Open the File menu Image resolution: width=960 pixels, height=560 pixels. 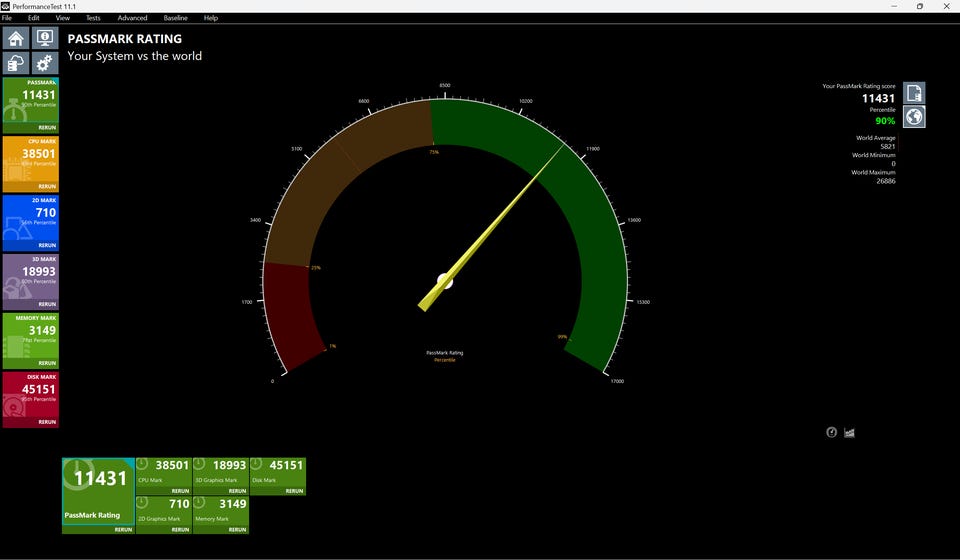tap(7, 18)
